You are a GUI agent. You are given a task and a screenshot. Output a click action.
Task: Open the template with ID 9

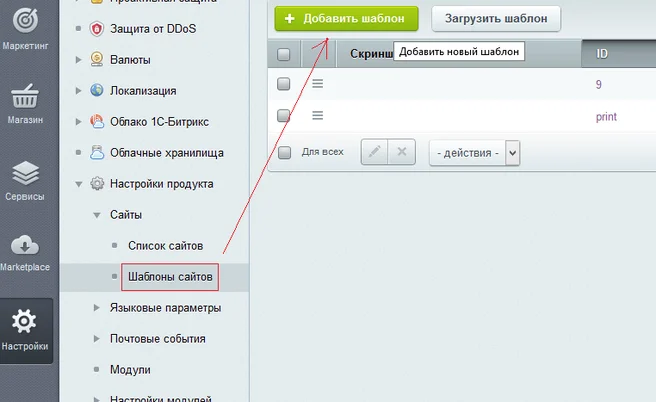click(x=599, y=84)
